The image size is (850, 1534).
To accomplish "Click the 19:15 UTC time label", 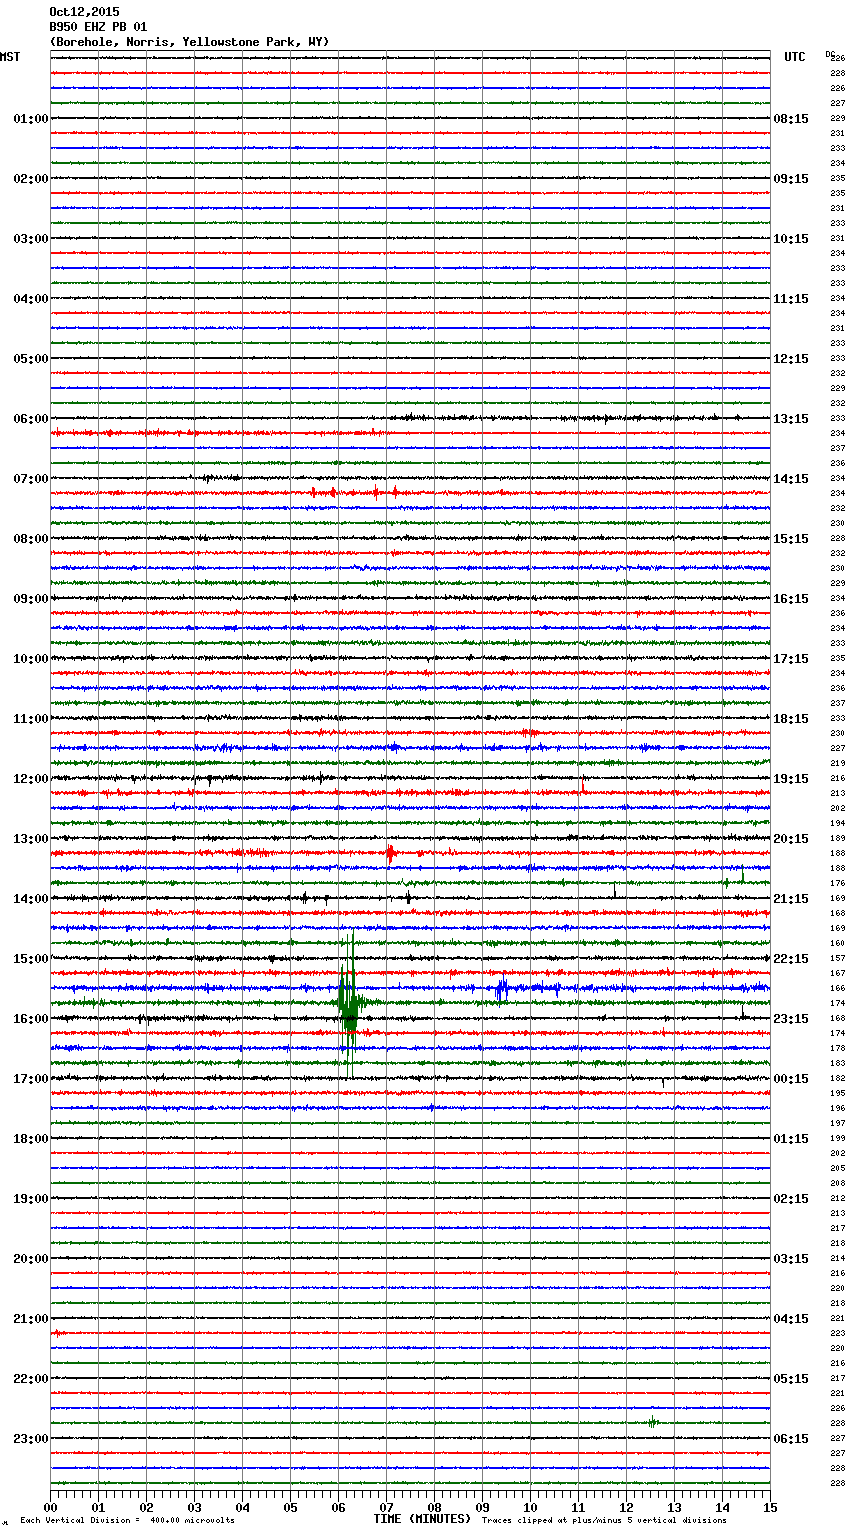I will click(791, 779).
